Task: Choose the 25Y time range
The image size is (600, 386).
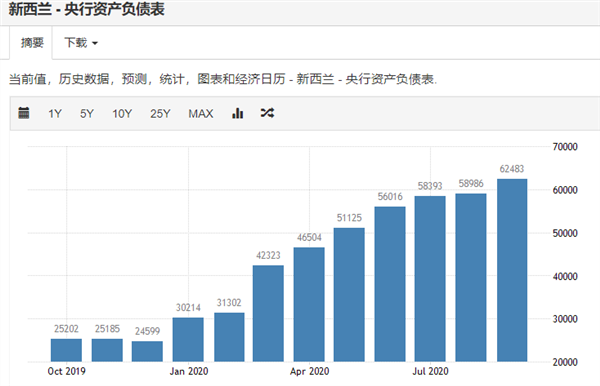Action: click(x=160, y=114)
